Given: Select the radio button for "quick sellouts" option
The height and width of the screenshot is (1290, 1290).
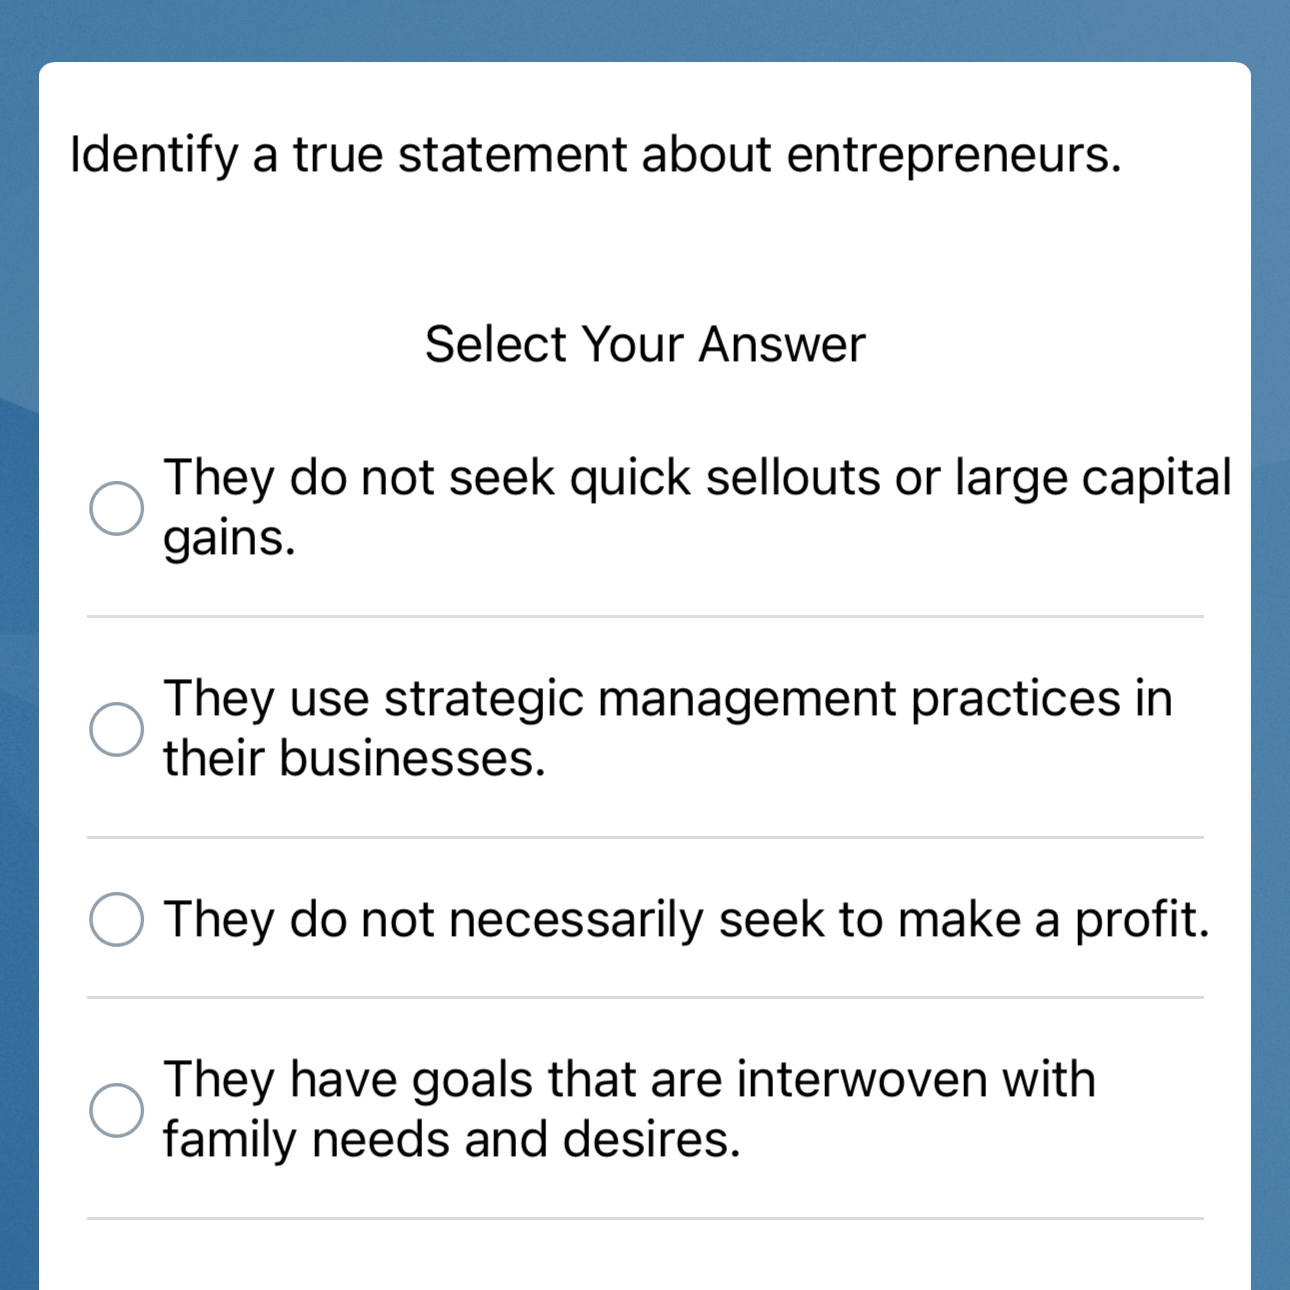Looking at the screenshot, I should 117,508.
